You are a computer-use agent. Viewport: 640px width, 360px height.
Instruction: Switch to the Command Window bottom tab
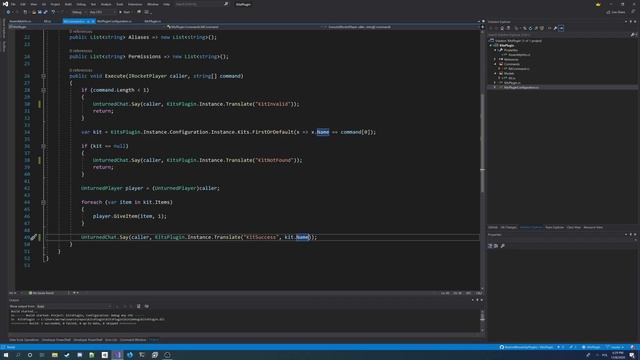pos(133,340)
